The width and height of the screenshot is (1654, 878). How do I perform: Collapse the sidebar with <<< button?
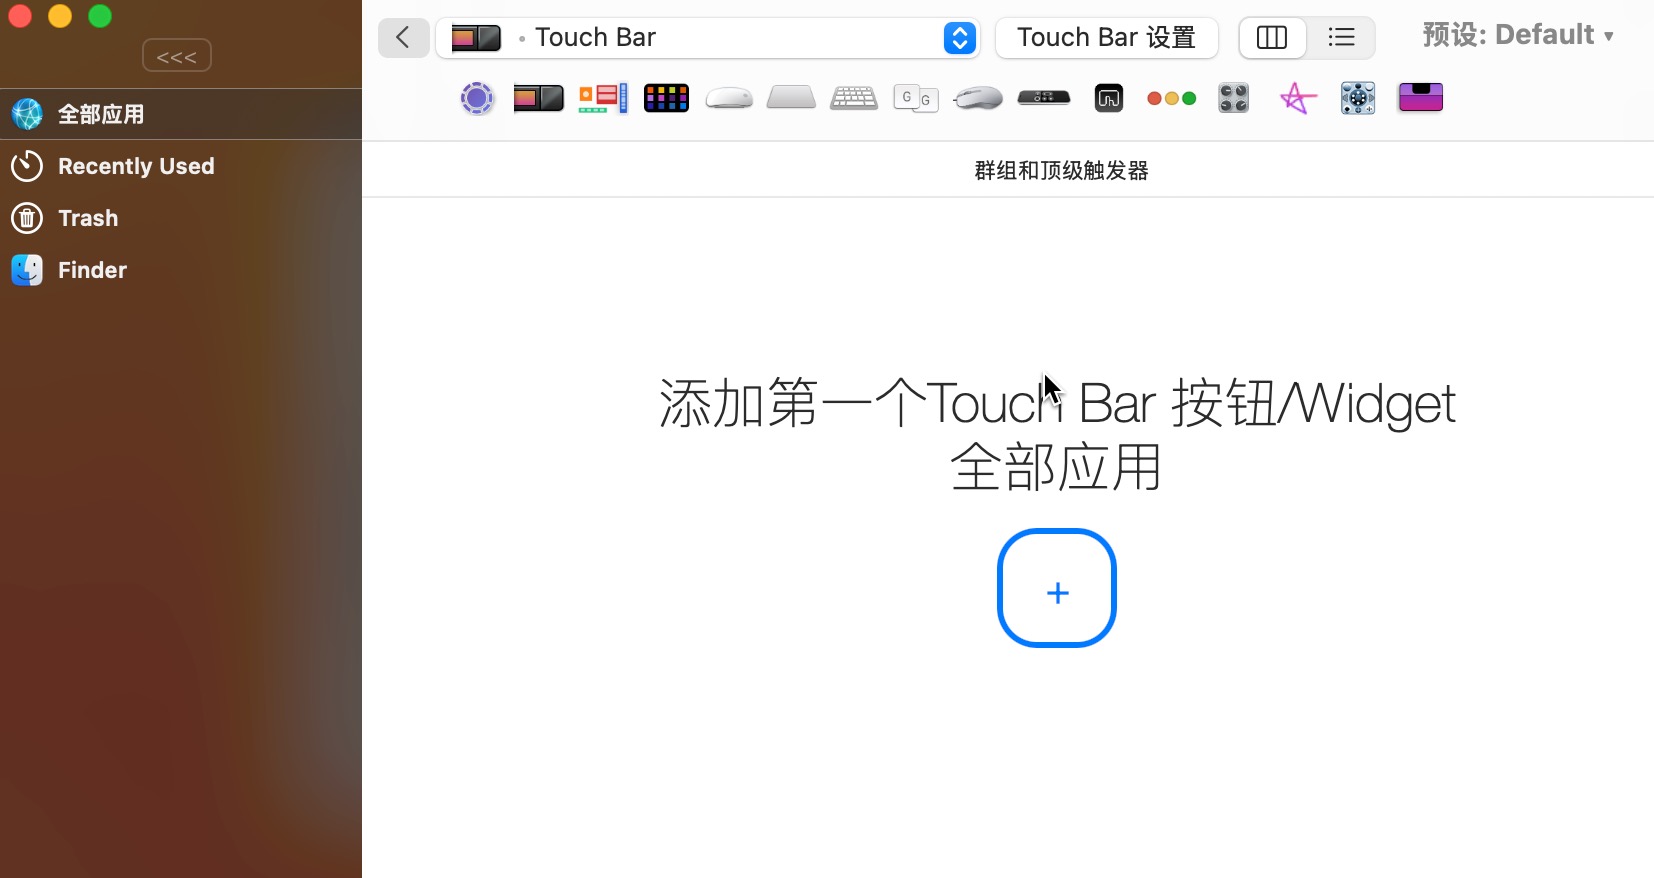(177, 56)
